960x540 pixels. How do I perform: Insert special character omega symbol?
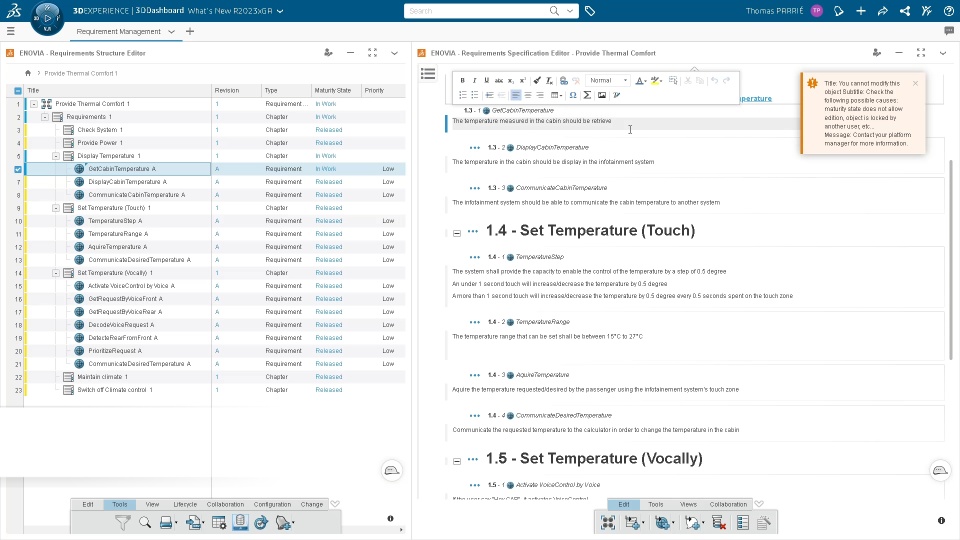click(572, 95)
